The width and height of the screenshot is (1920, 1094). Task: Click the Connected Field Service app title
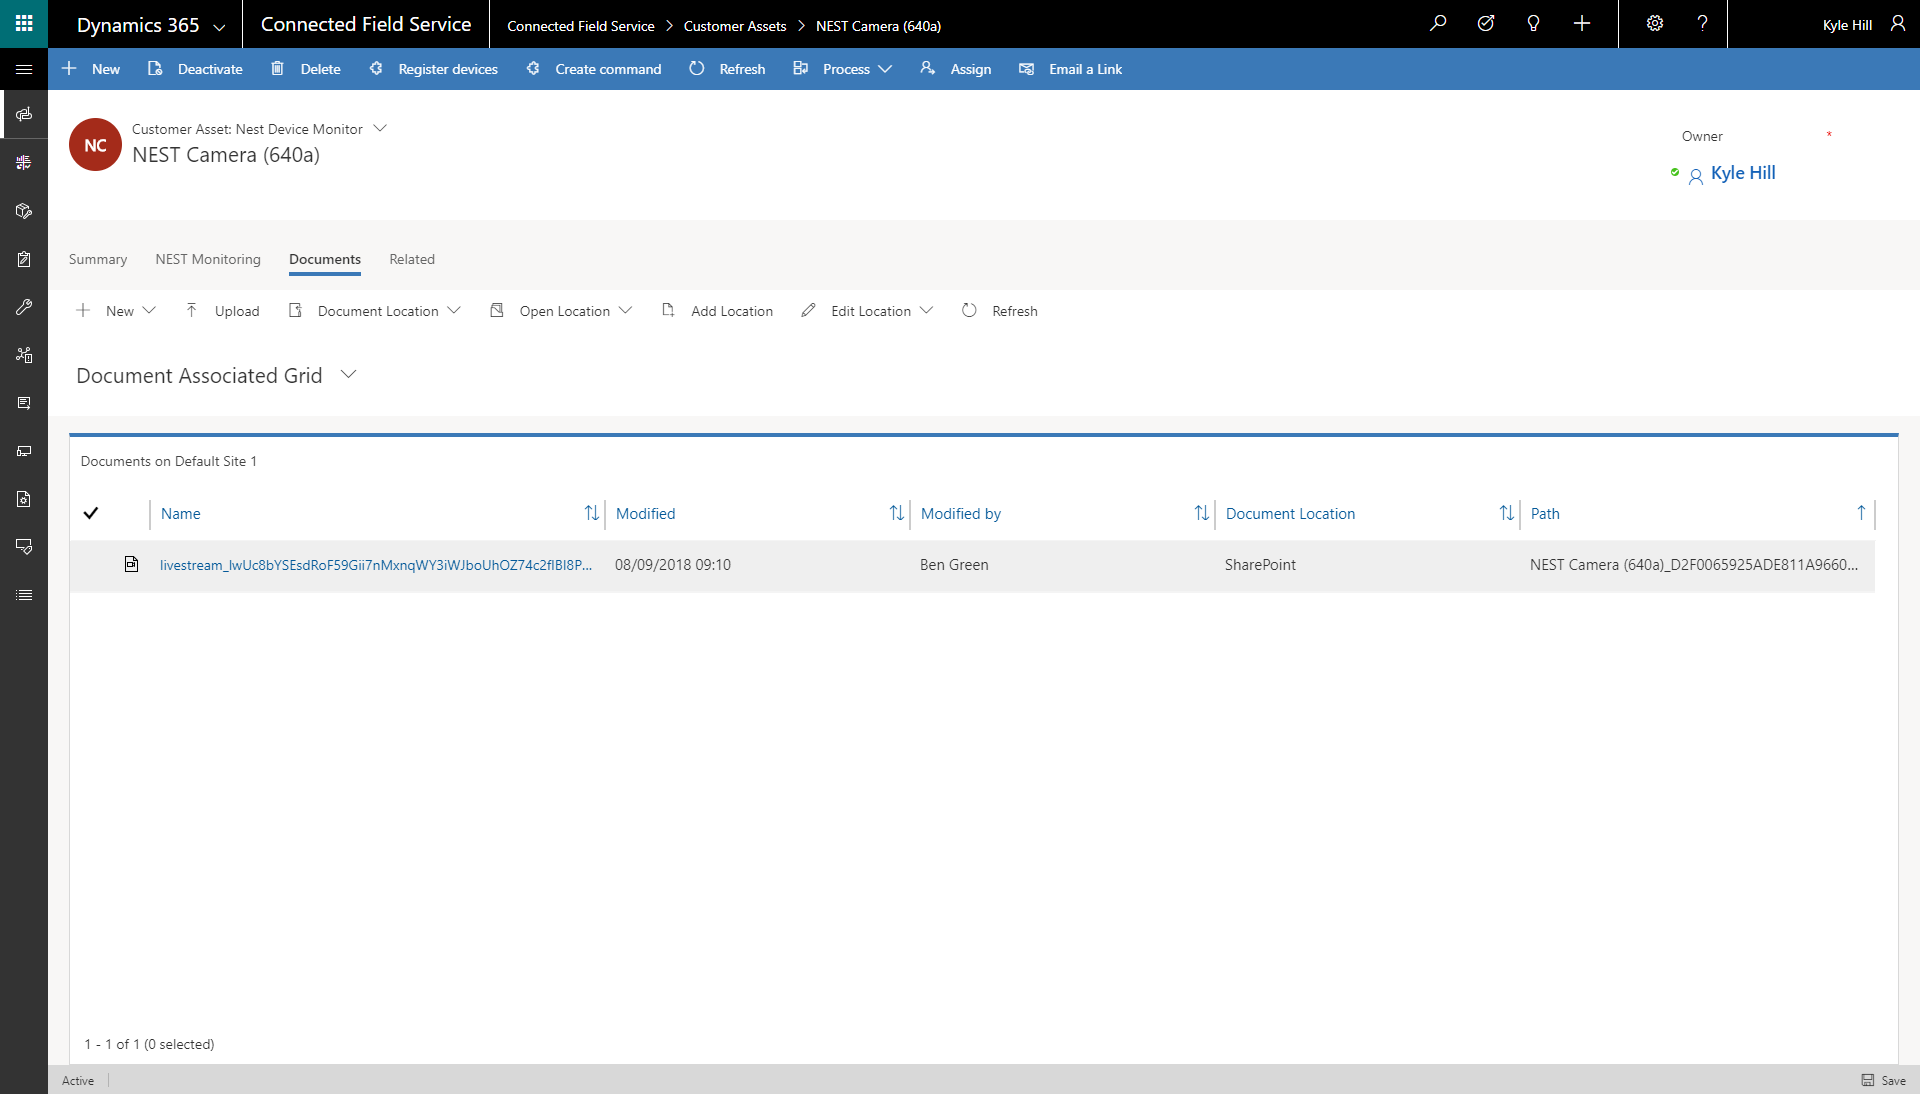(x=366, y=24)
